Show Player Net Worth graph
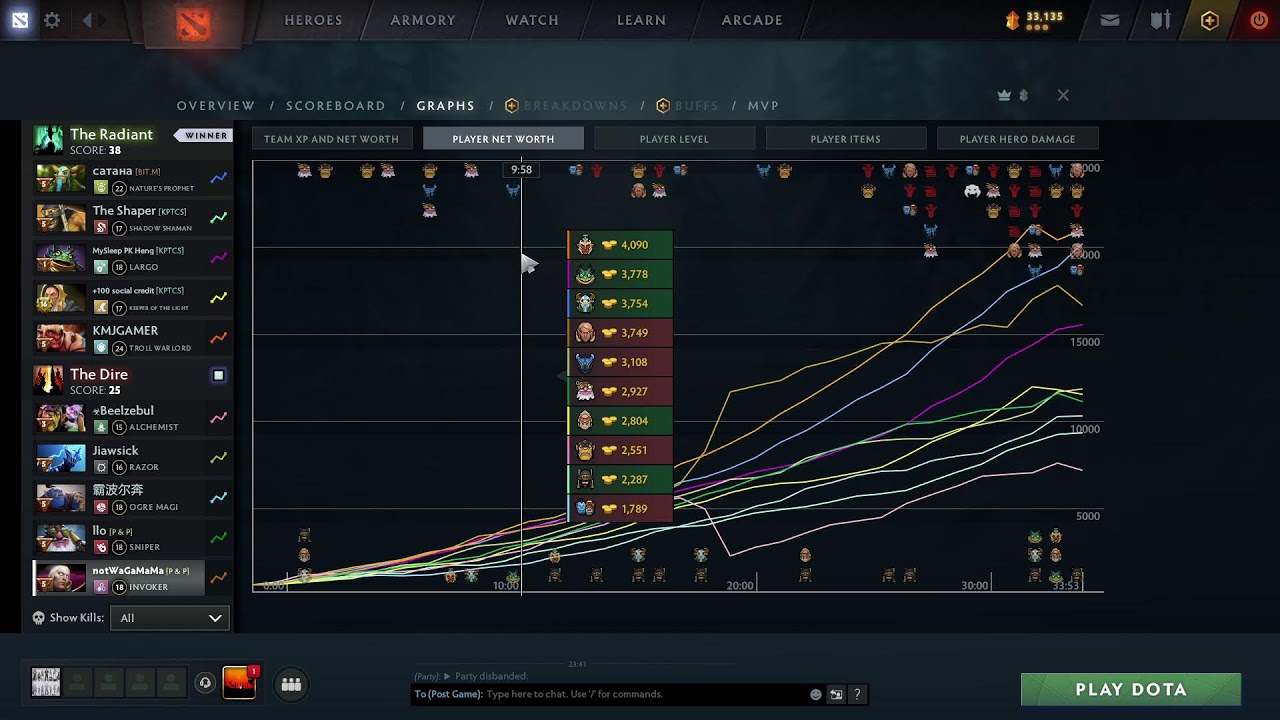1280x720 pixels. tap(503, 139)
